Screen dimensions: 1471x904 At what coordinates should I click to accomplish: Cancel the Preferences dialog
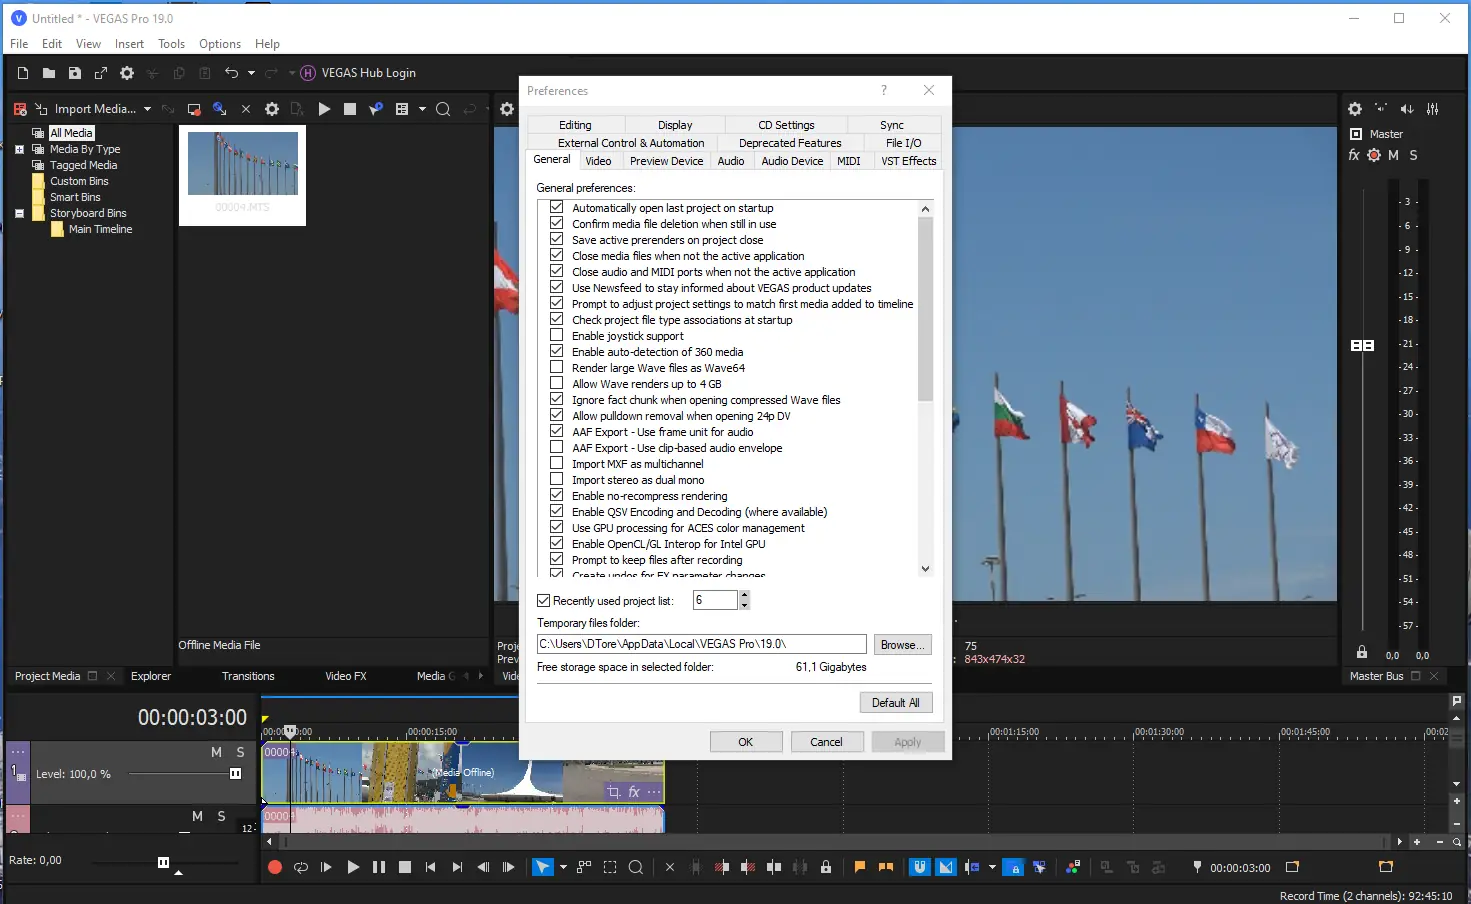(x=826, y=742)
